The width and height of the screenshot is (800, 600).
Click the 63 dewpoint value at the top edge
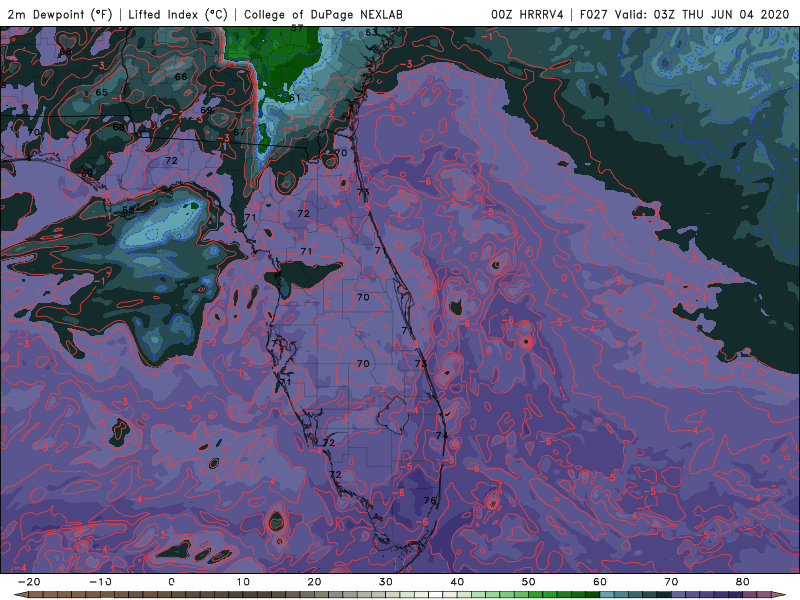pos(371,32)
